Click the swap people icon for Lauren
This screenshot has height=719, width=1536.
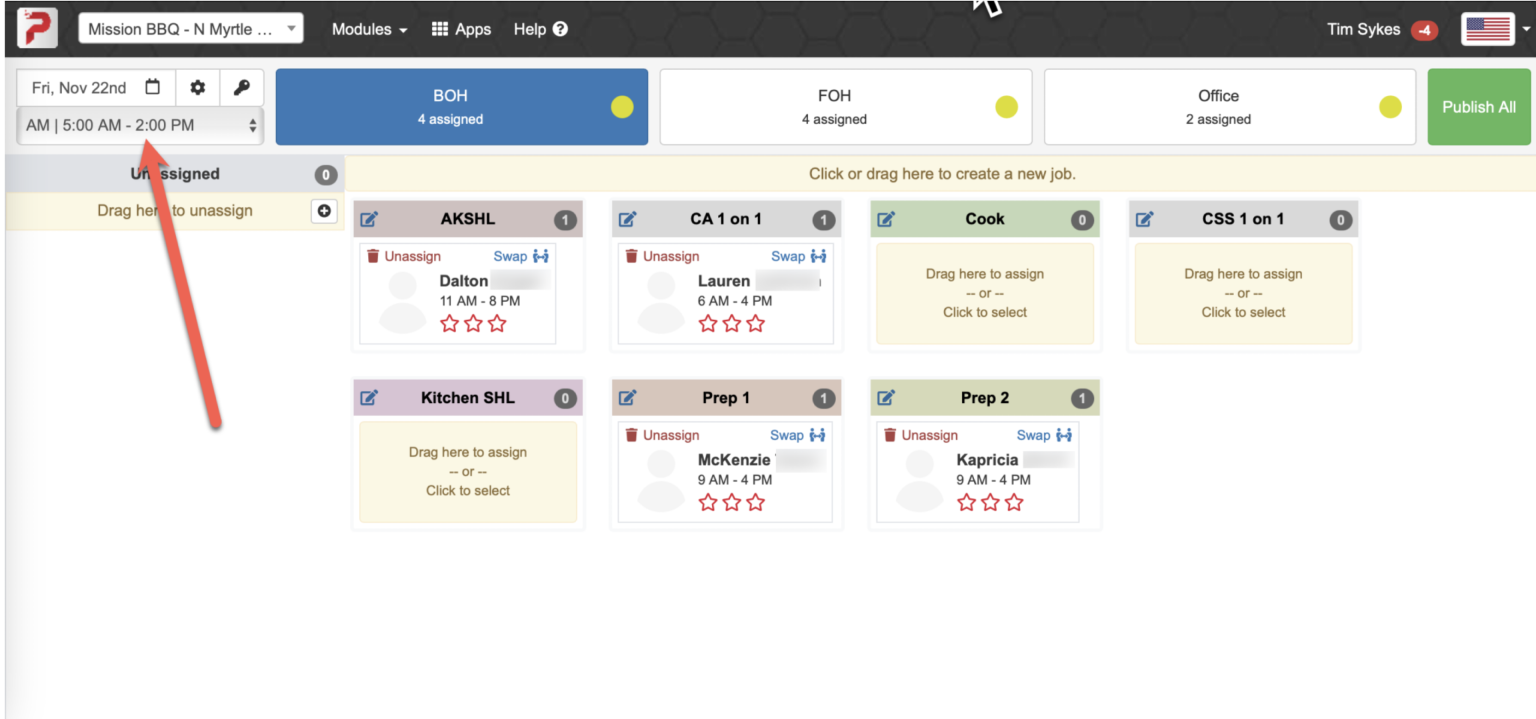[x=819, y=256]
